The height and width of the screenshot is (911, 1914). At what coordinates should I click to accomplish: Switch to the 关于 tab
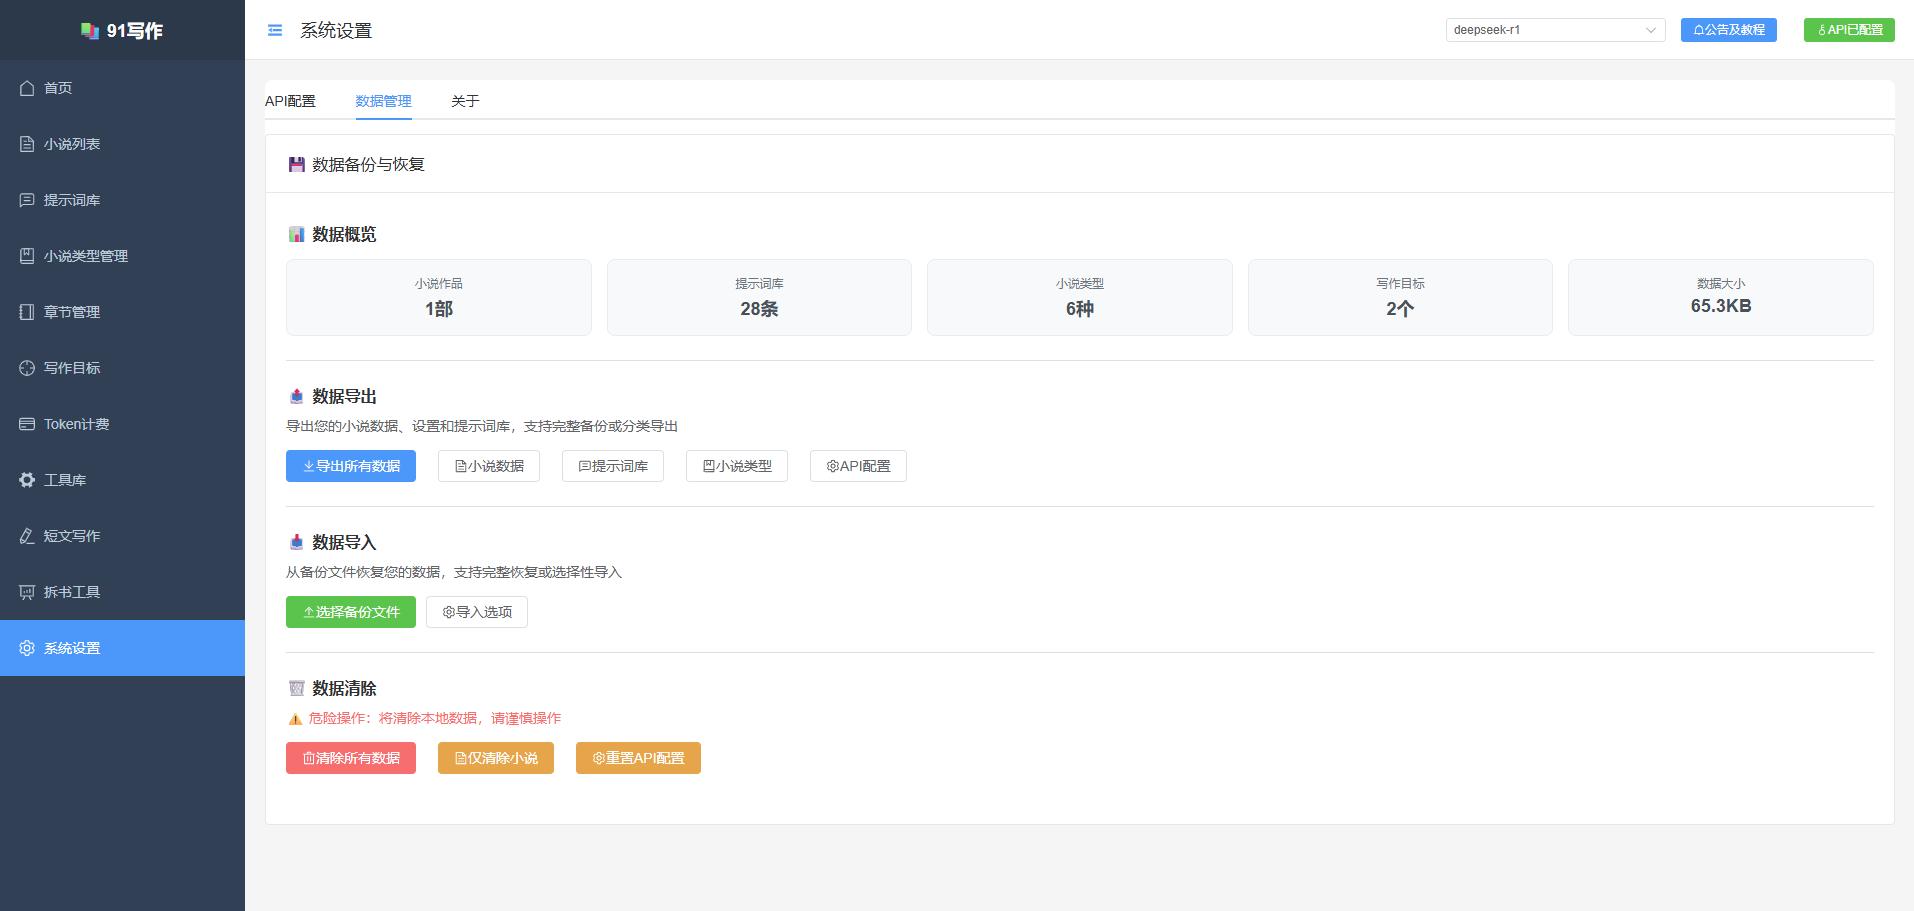point(465,101)
